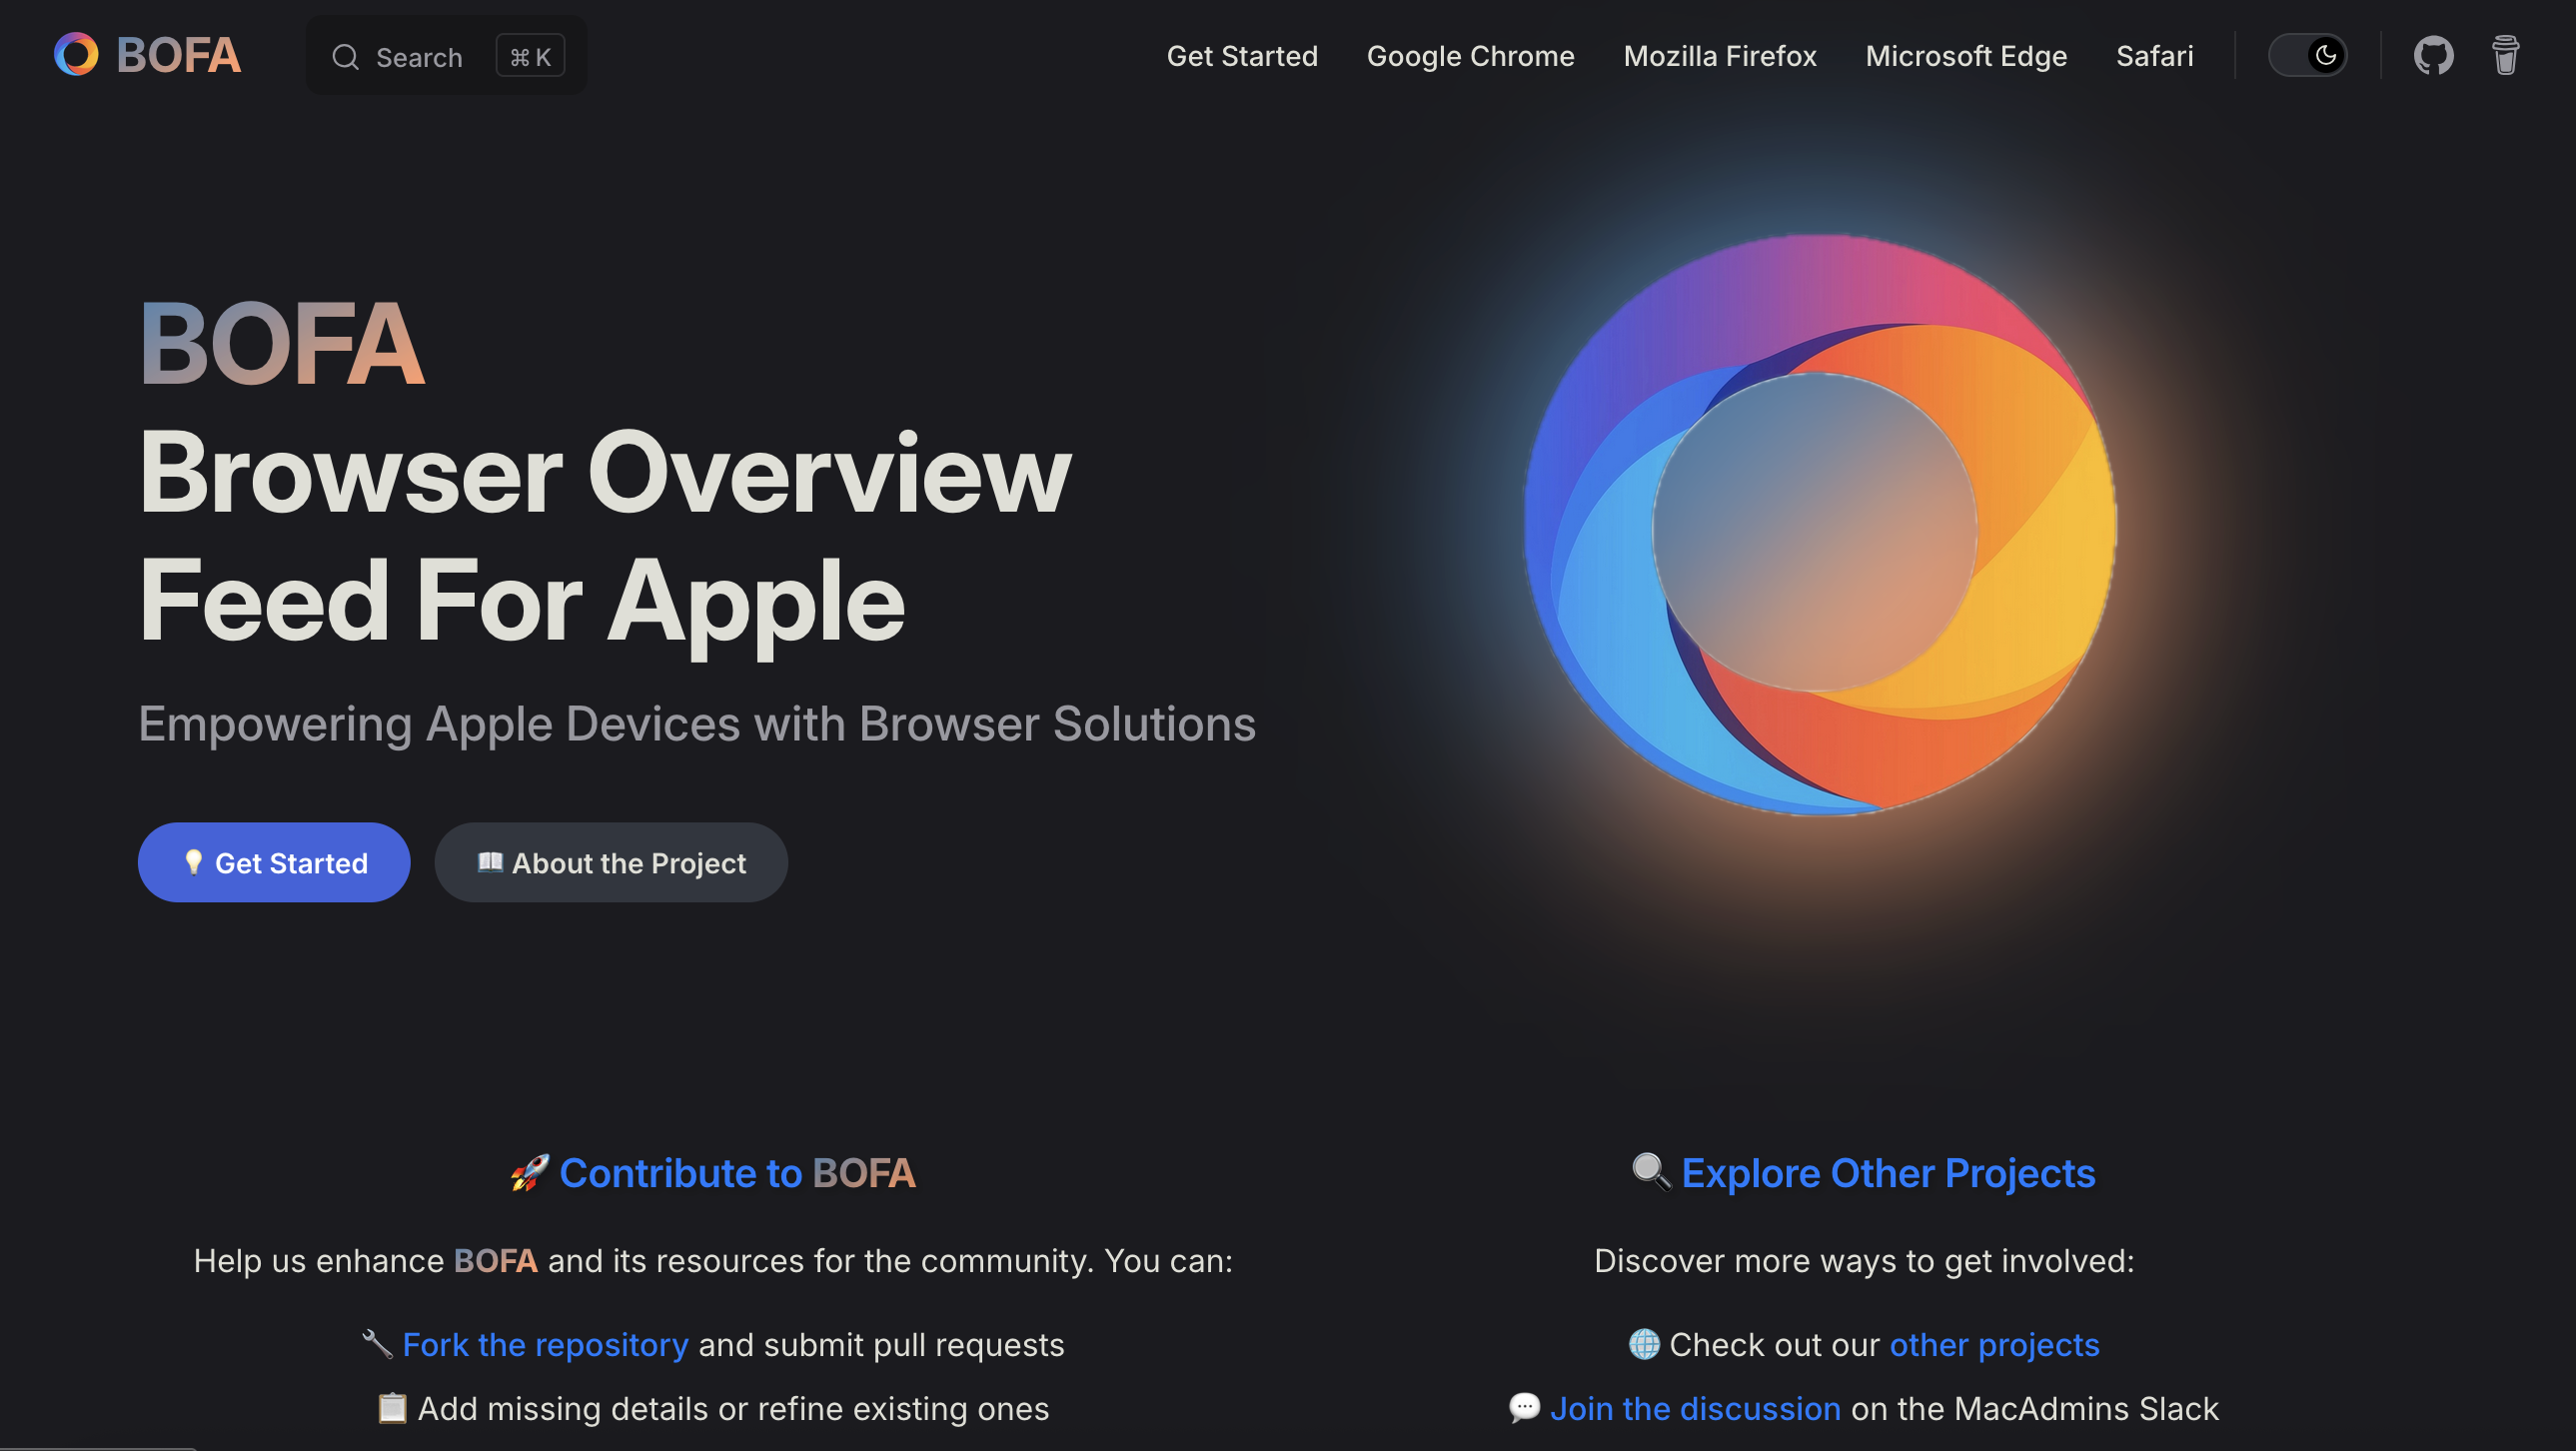
Task: Click the wrench emoji beside Fork the repository
Action: point(377,1344)
